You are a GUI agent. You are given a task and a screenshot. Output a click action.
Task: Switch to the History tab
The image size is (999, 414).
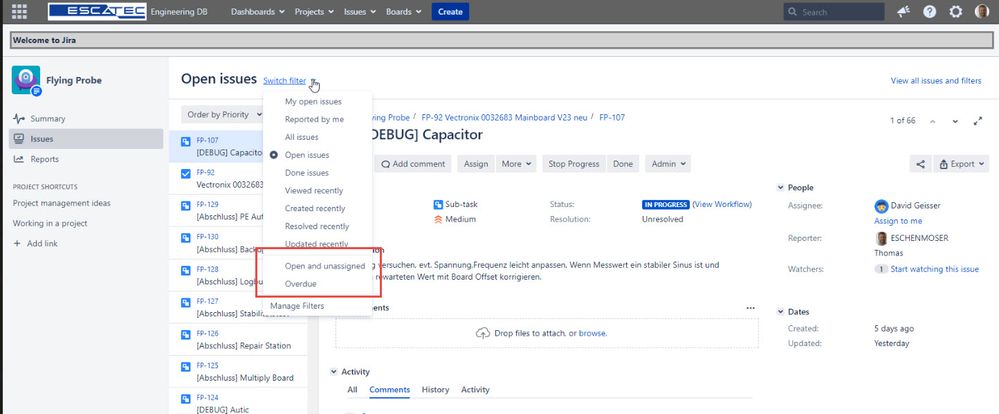[x=435, y=390]
